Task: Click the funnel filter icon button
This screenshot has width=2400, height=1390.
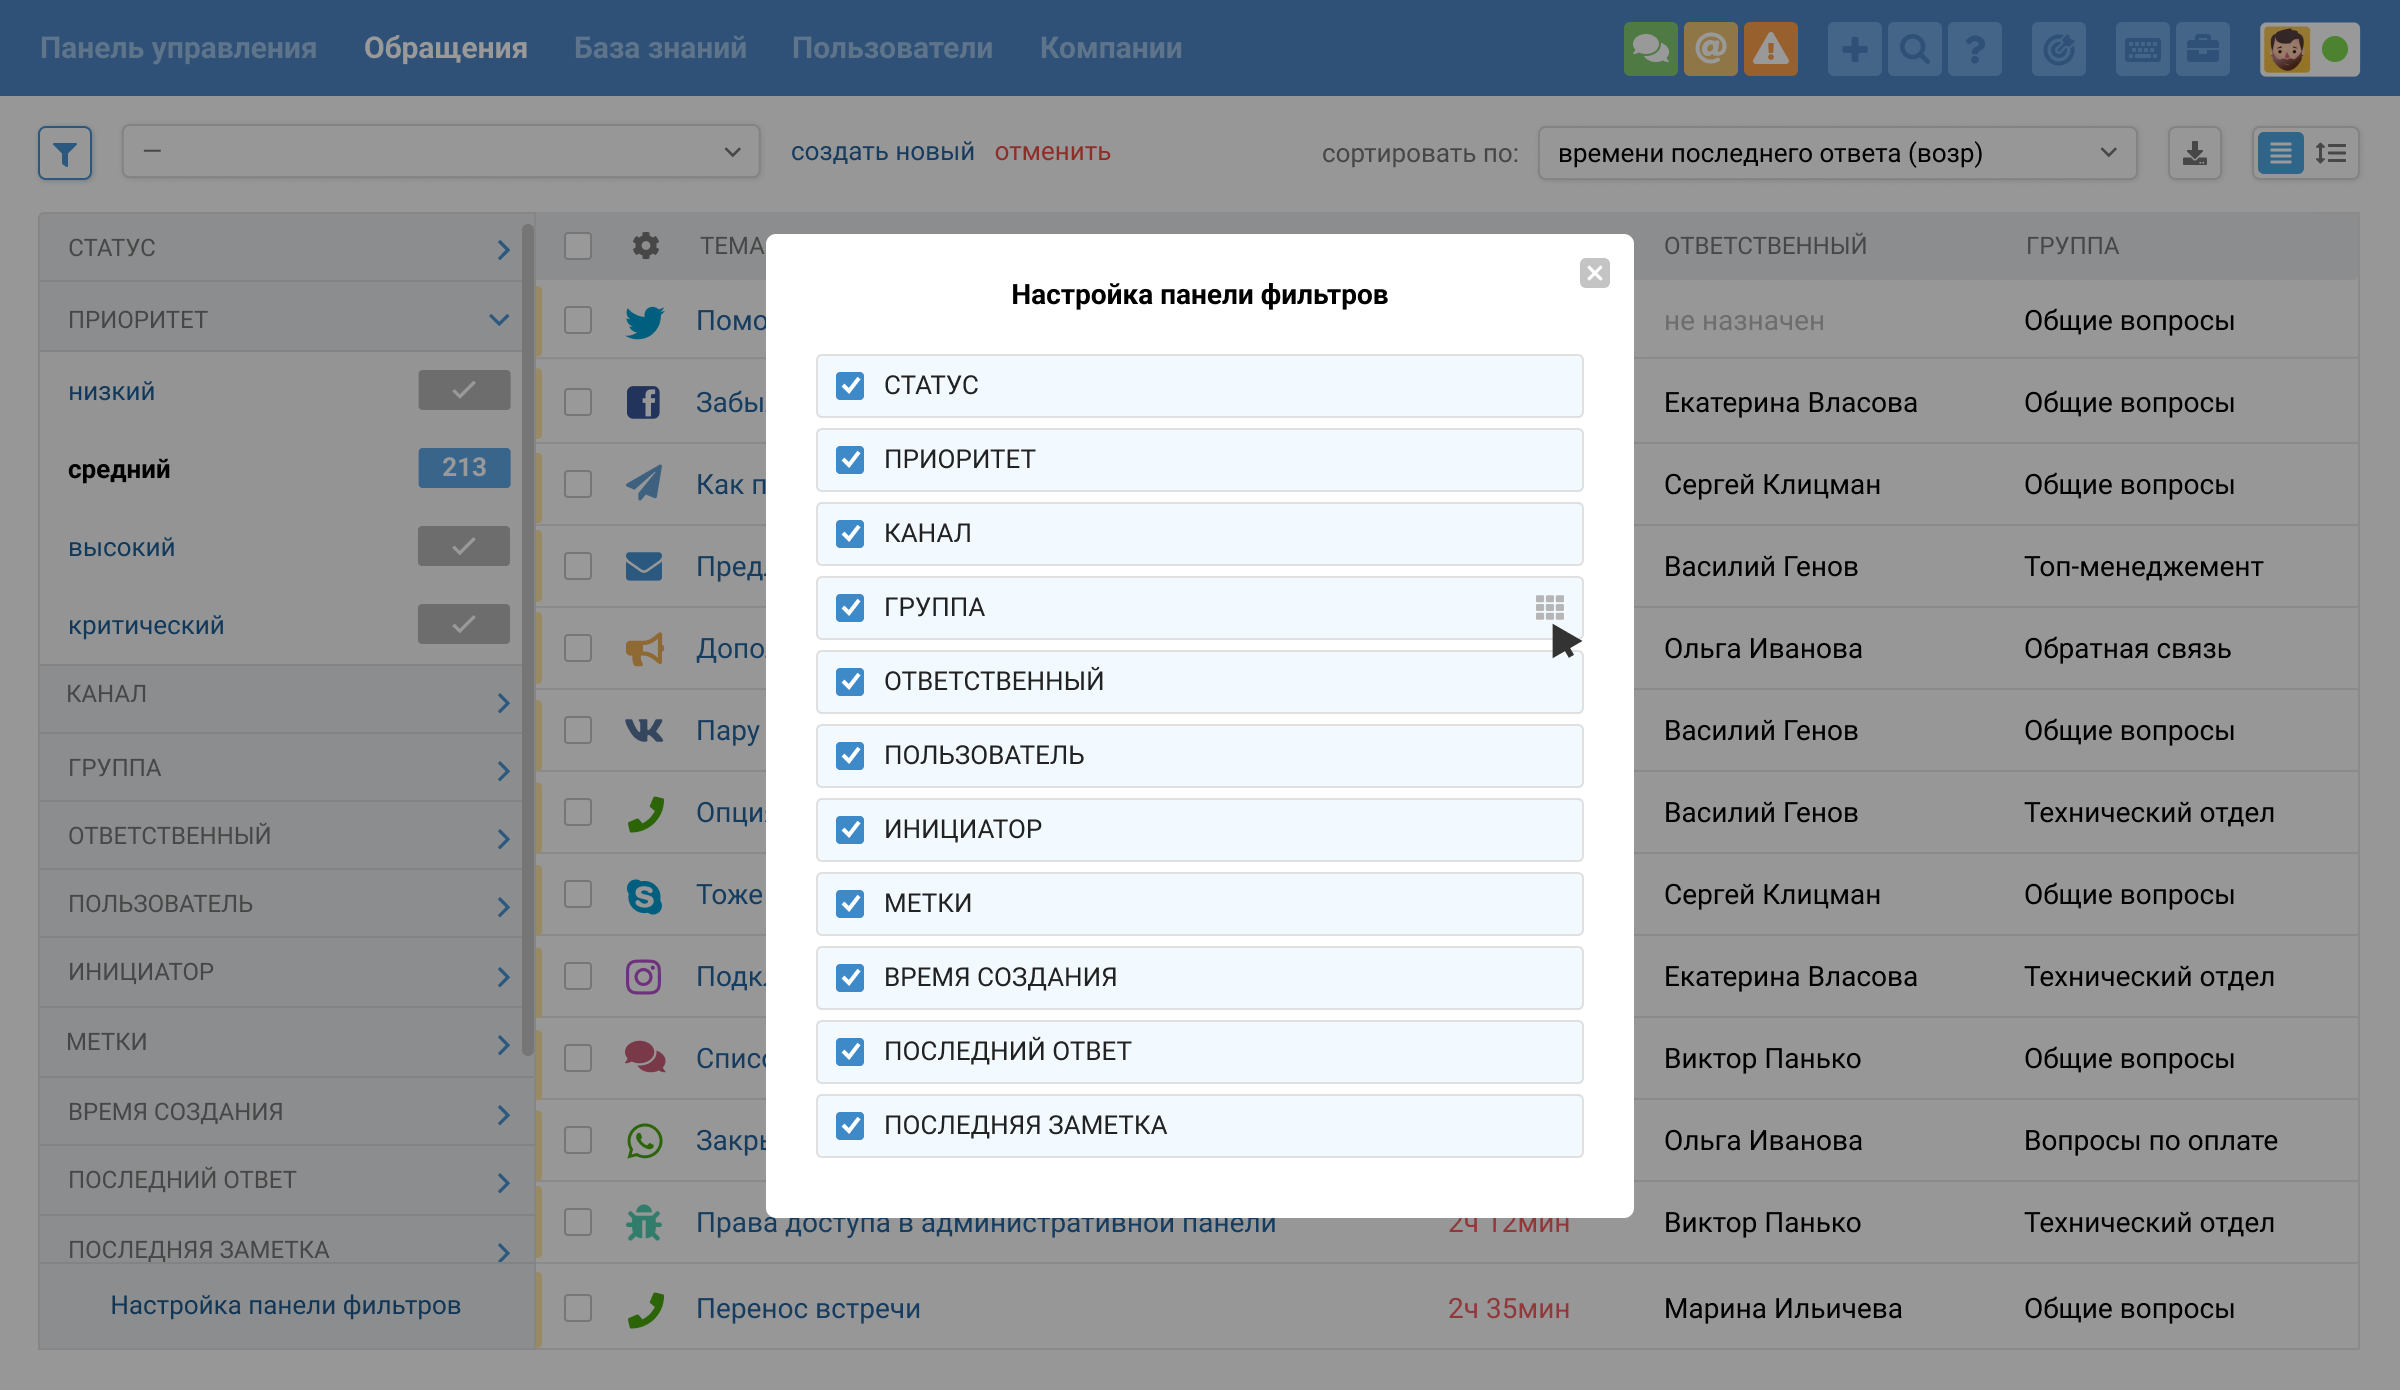Action: 65,153
